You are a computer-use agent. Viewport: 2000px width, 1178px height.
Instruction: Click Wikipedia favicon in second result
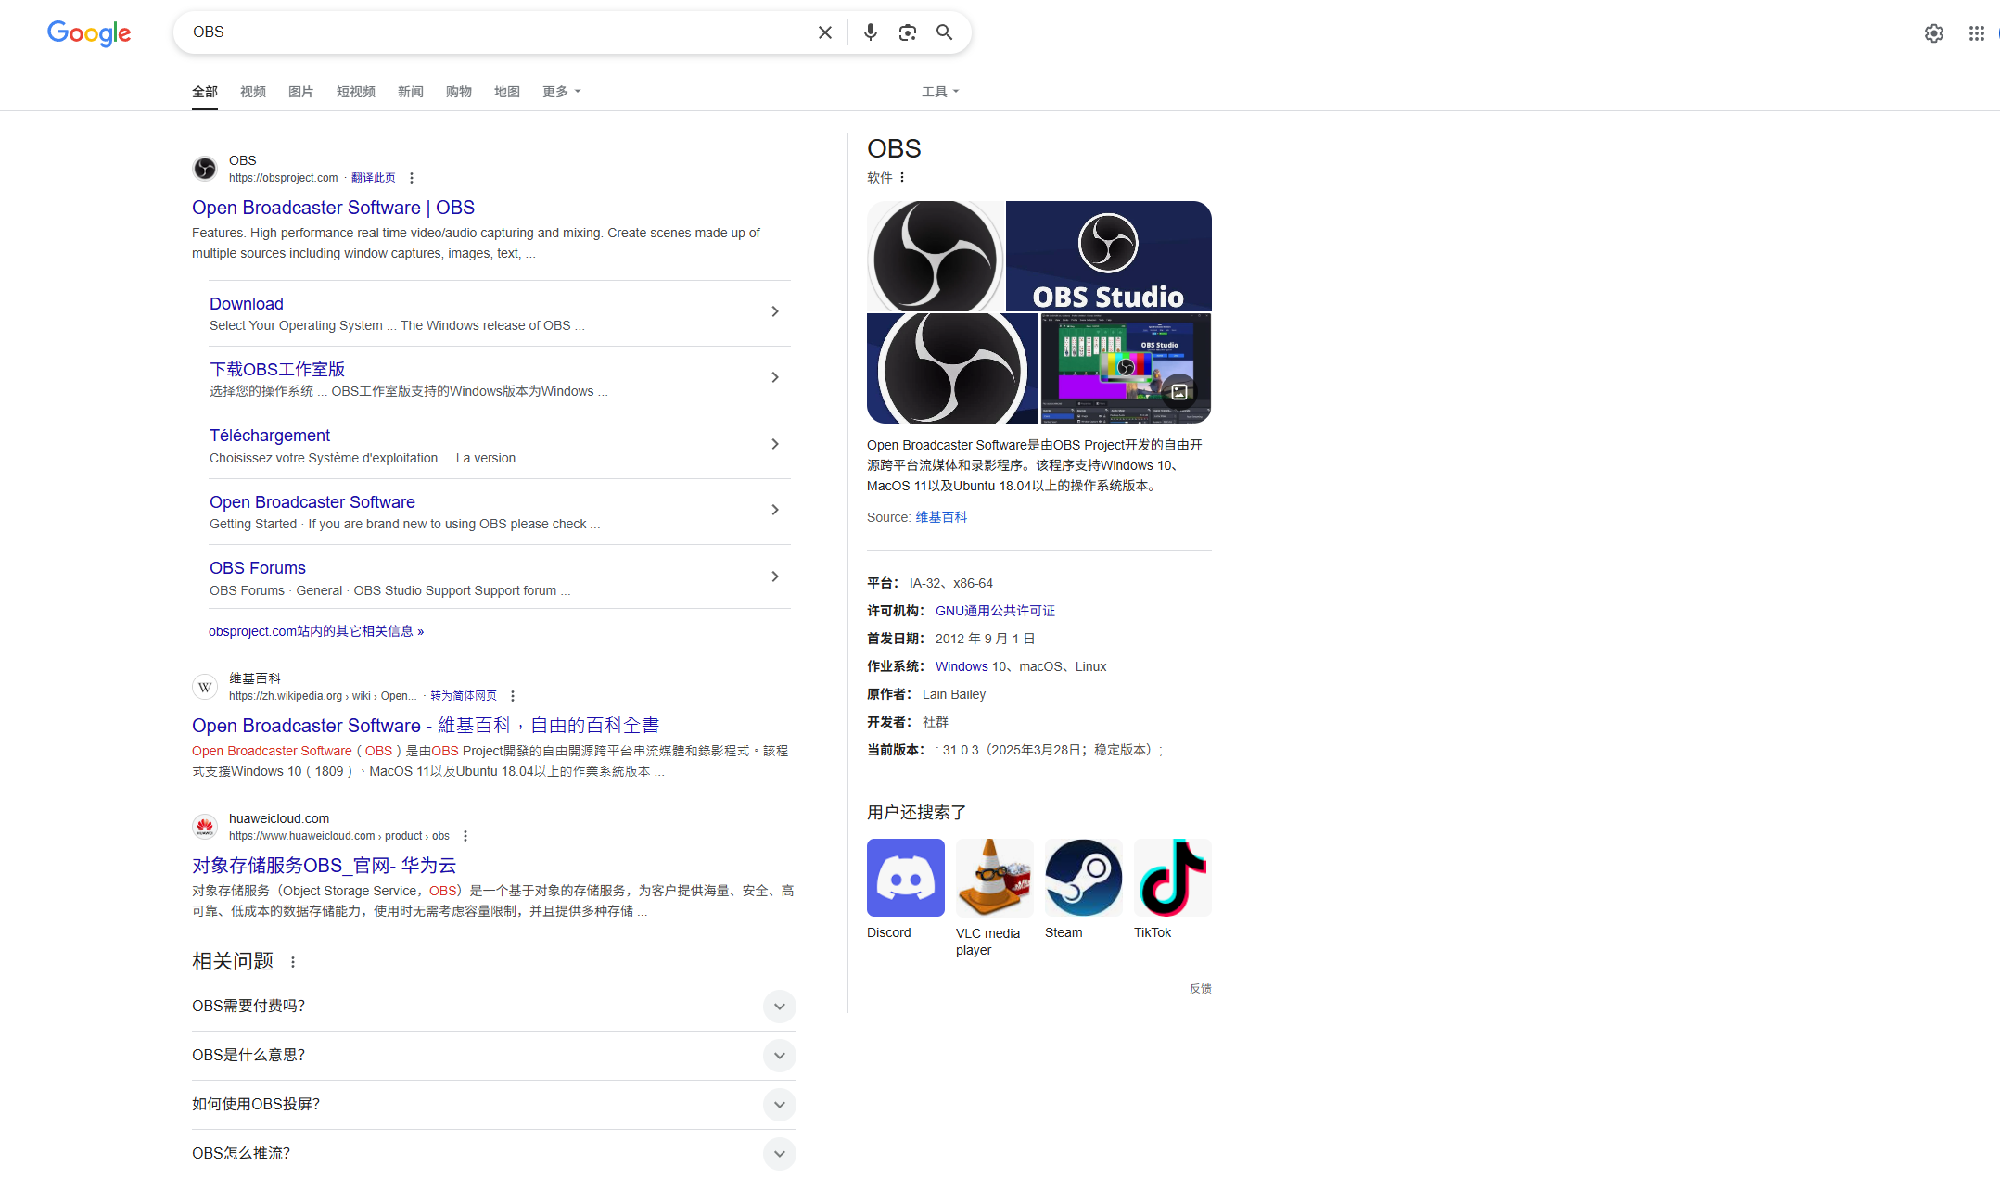tap(205, 686)
